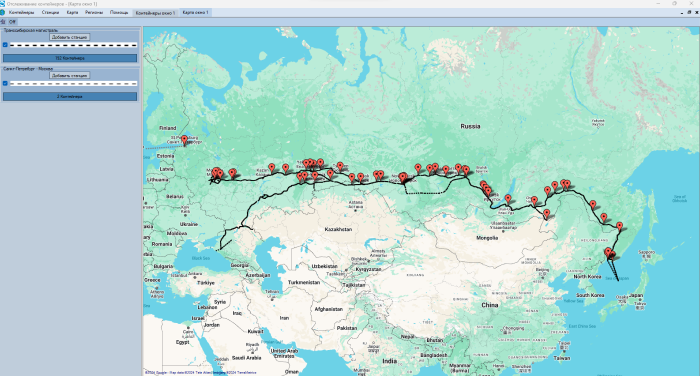Image resolution: width=700 pixels, height=376 pixels.
Task: Toggle the Off button in the toolbar
Action: pos(12,21)
